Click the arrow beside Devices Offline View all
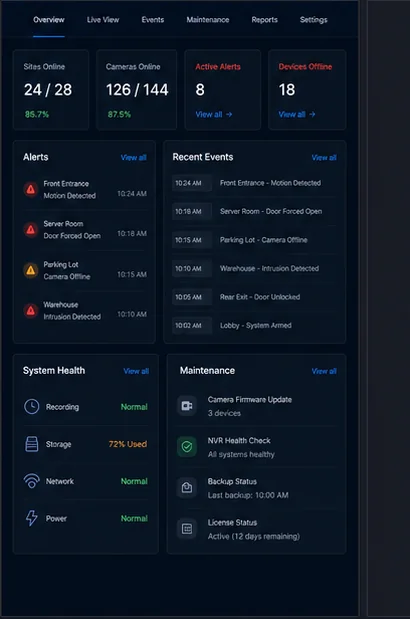Screen dimensions: 410x619 [312, 114]
